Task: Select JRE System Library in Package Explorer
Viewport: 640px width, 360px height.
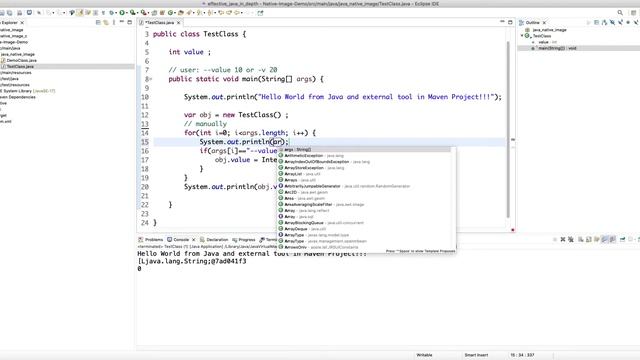Action: pyautogui.click(x=27, y=91)
